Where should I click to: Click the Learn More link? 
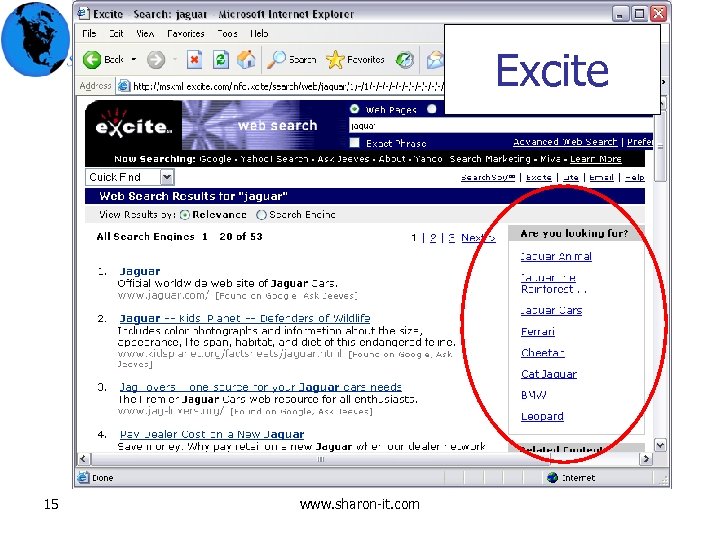point(596,159)
